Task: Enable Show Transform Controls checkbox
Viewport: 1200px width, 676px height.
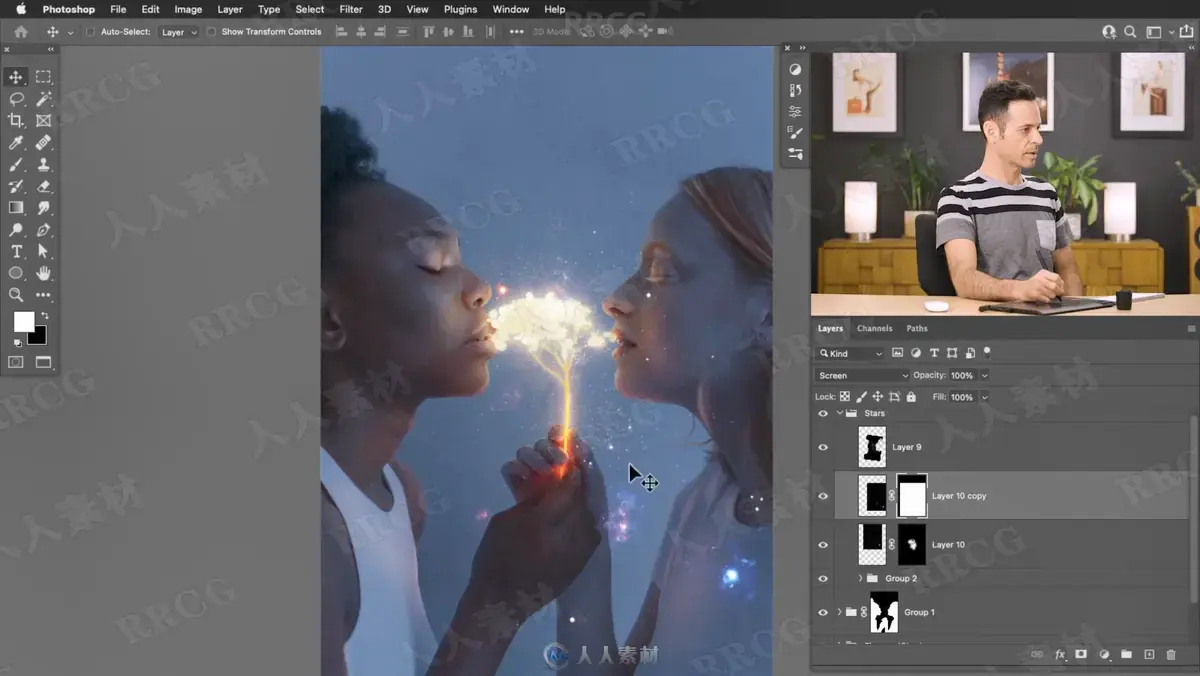Action: tap(211, 32)
